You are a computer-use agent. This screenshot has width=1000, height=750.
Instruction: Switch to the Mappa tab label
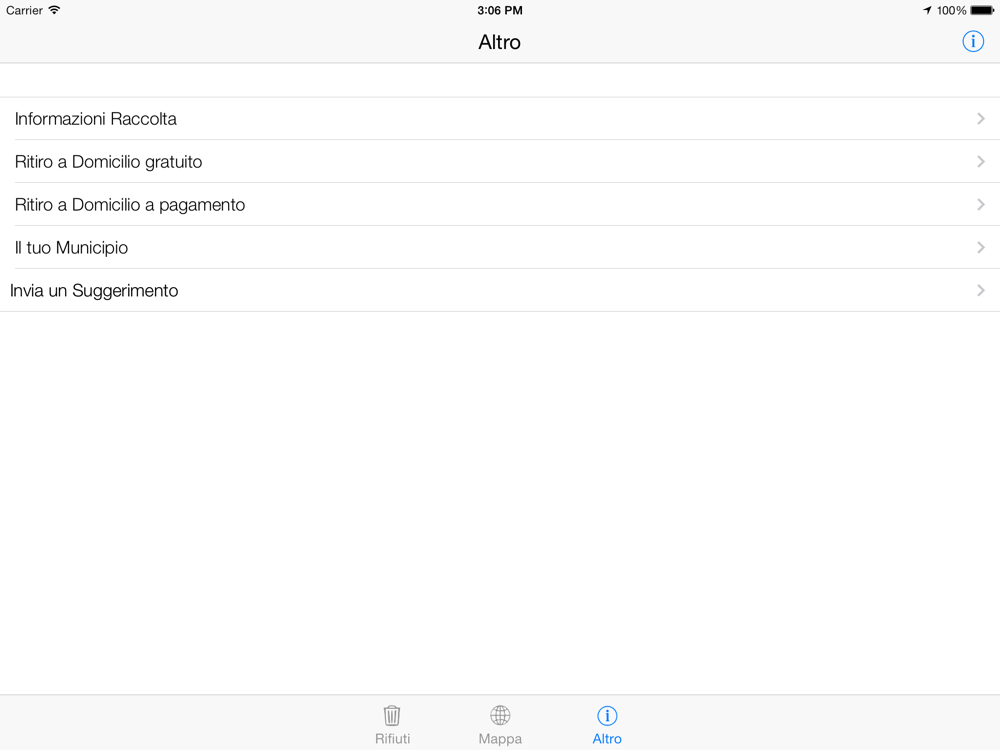click(500, 739)
